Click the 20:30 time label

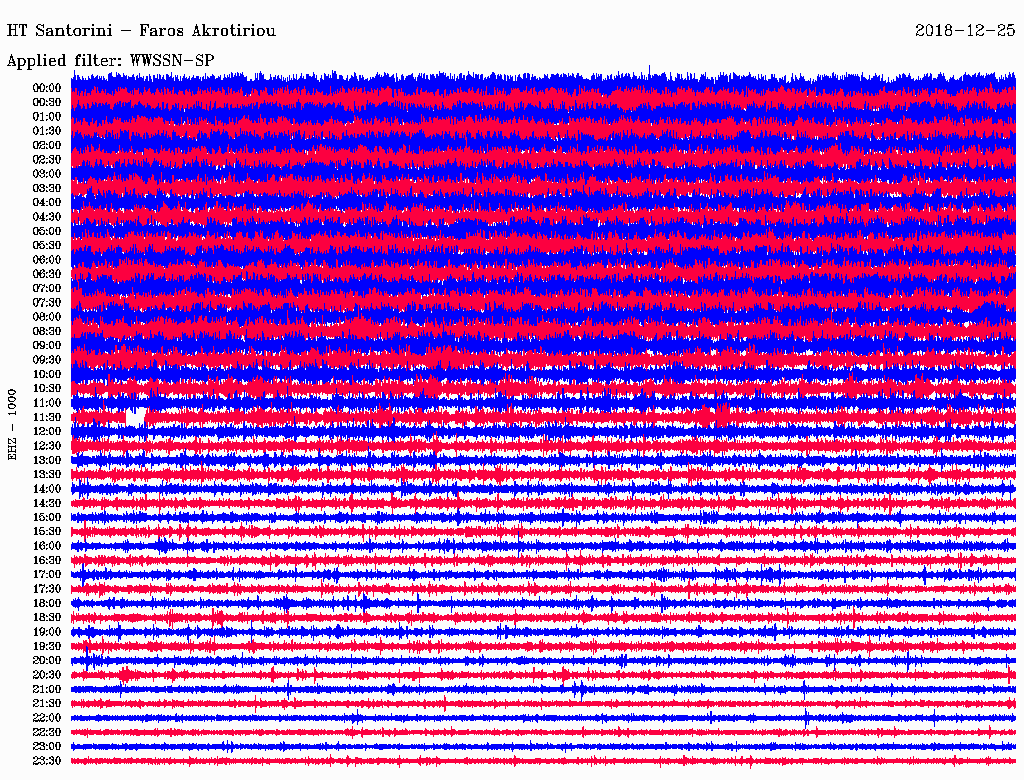(x=47, y=675)
